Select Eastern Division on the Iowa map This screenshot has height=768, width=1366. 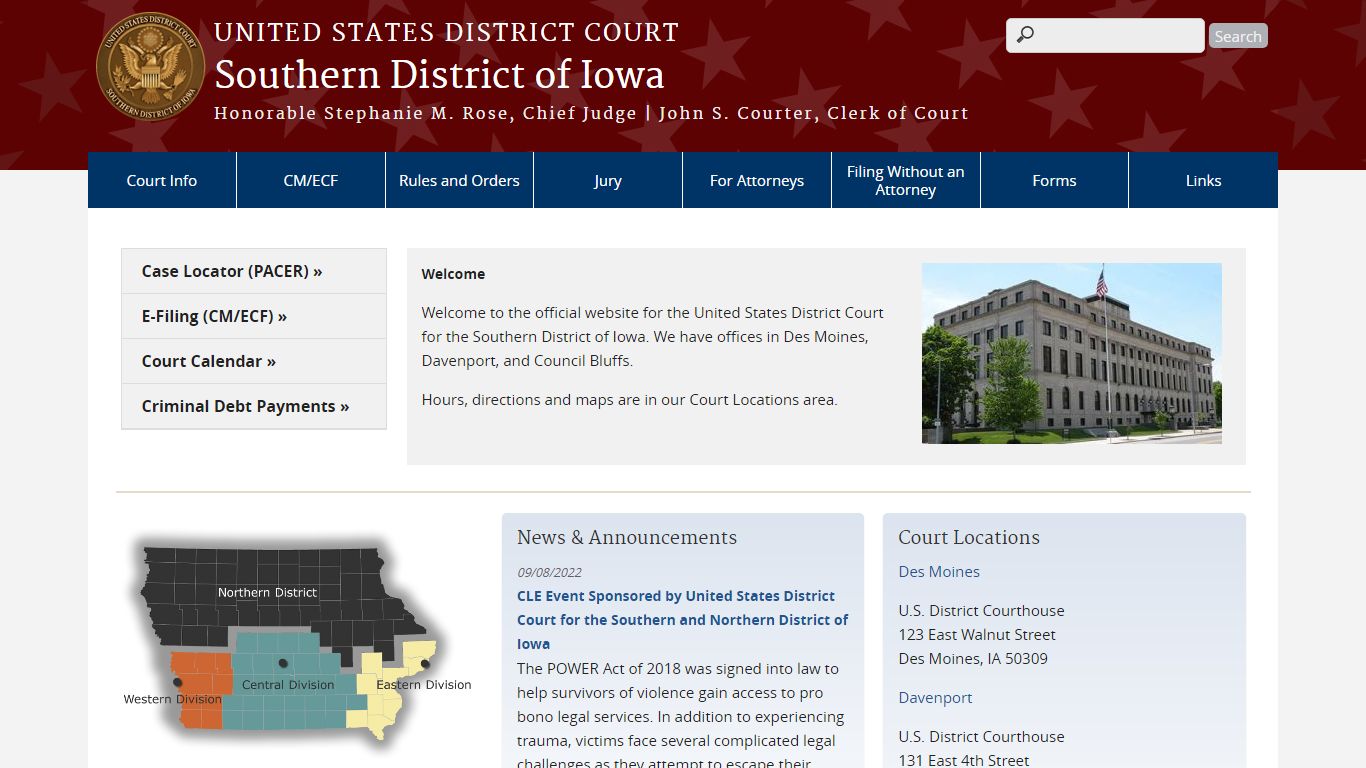click(x=424, y=684)
